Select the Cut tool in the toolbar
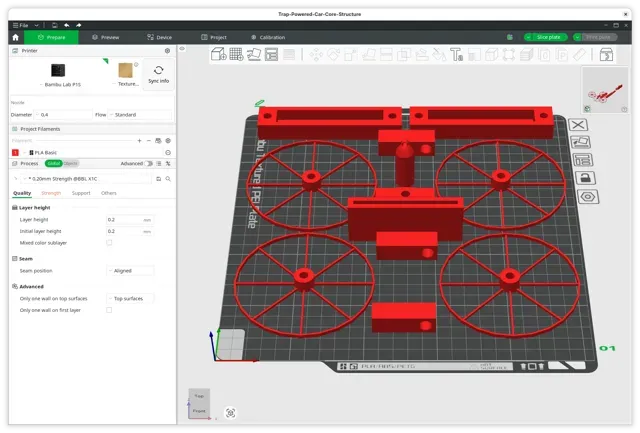The image size is (640, 433). [x=386, y=54]
